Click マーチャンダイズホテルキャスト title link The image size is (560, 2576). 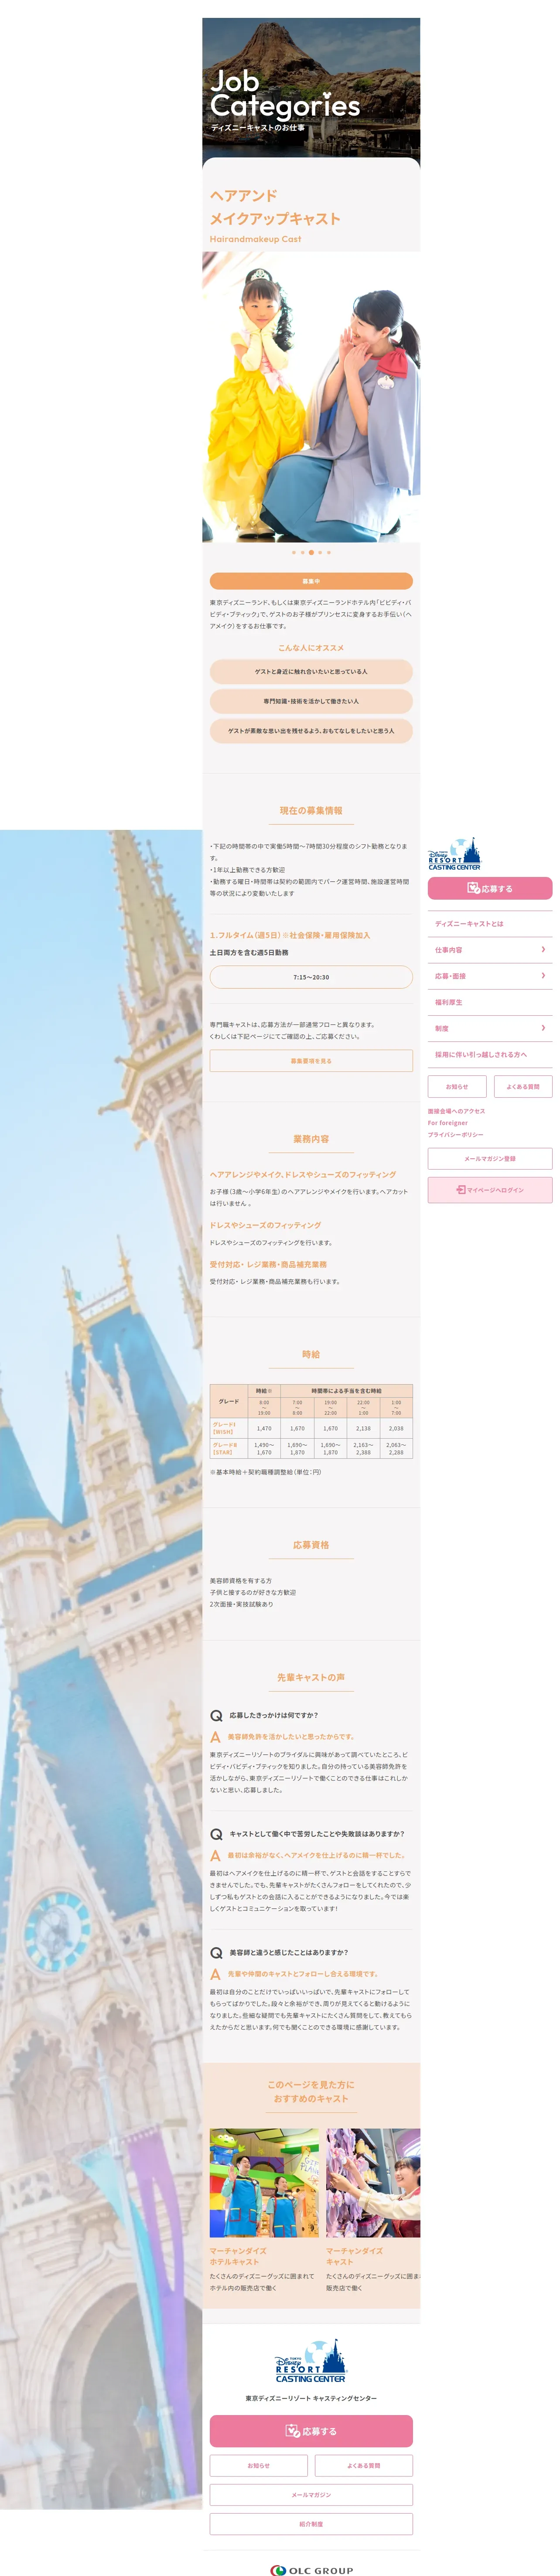(238, 2256)
